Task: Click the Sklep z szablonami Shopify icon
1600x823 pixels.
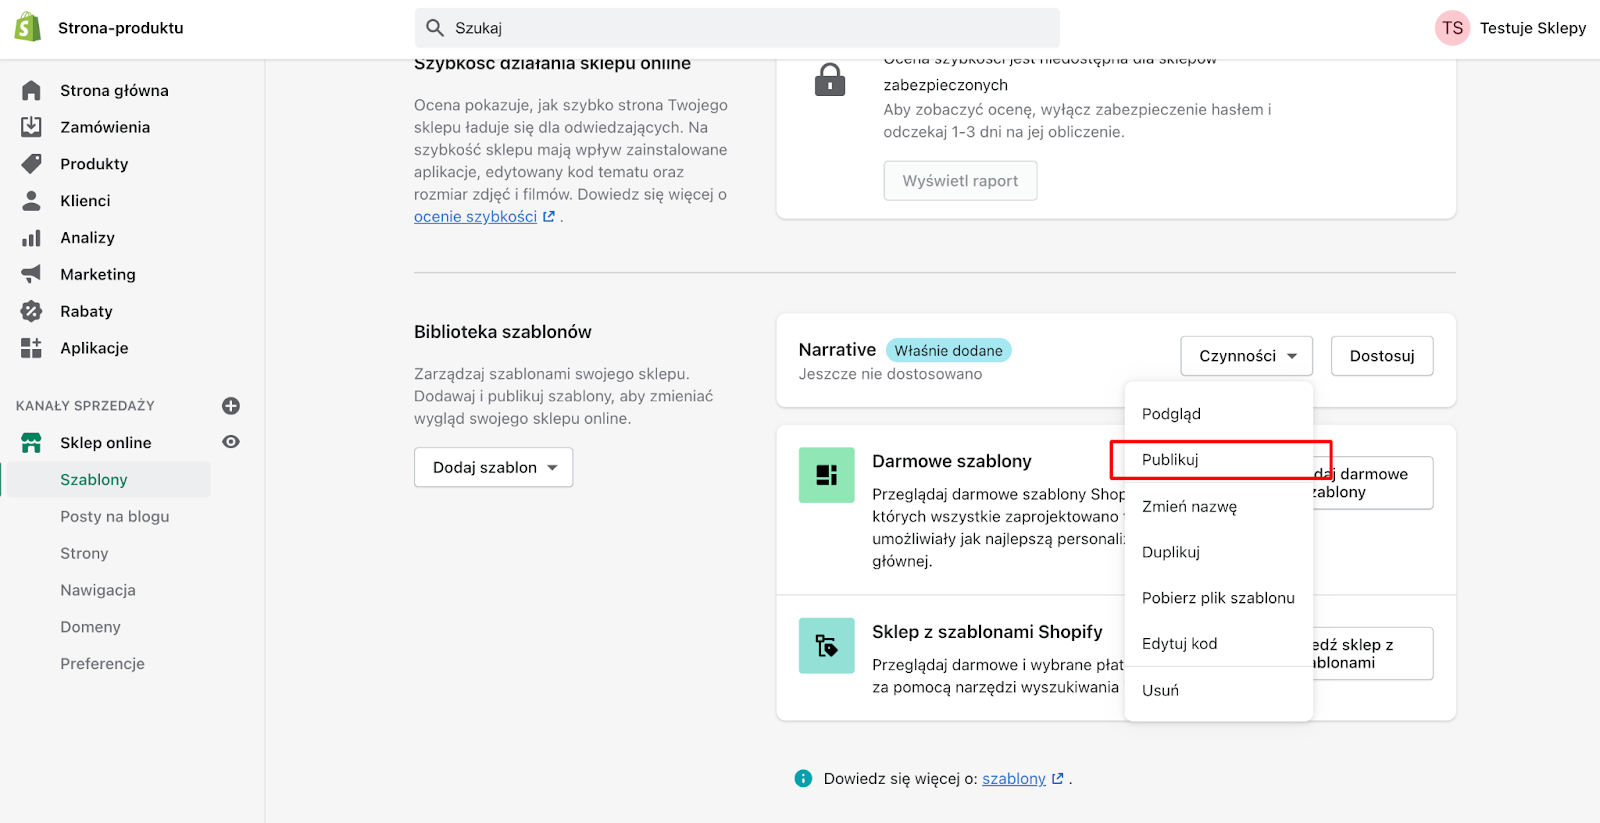Action: 825,645
